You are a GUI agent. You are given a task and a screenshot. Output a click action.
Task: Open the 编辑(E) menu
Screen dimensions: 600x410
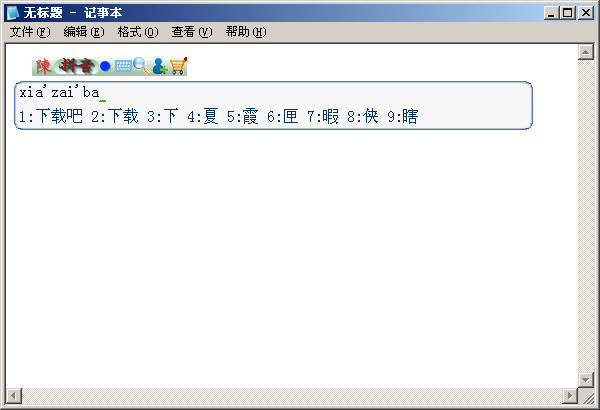84,32
